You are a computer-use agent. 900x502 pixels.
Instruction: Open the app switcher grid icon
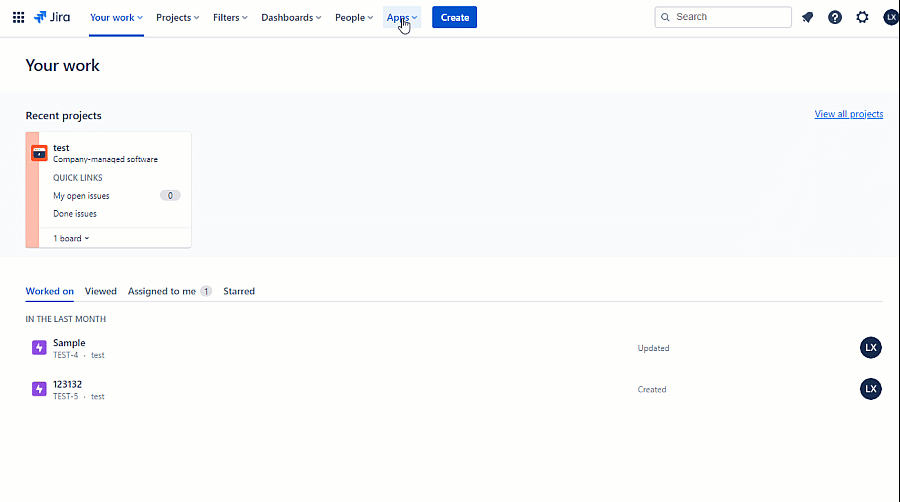tap(18, 17)
